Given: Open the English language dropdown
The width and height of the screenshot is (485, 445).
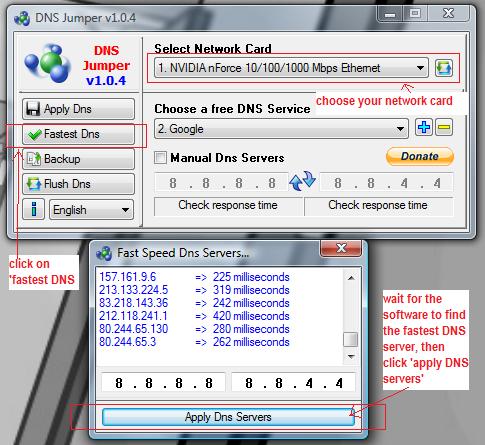Looking at the screenshot, I should [x=91, y=210].
